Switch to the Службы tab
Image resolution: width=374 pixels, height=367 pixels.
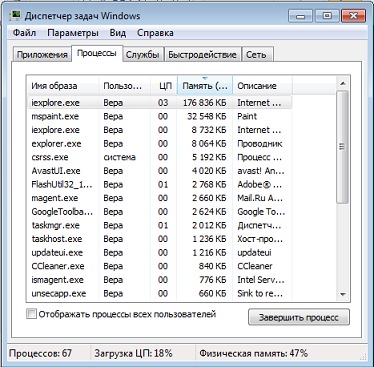point(143,55)
